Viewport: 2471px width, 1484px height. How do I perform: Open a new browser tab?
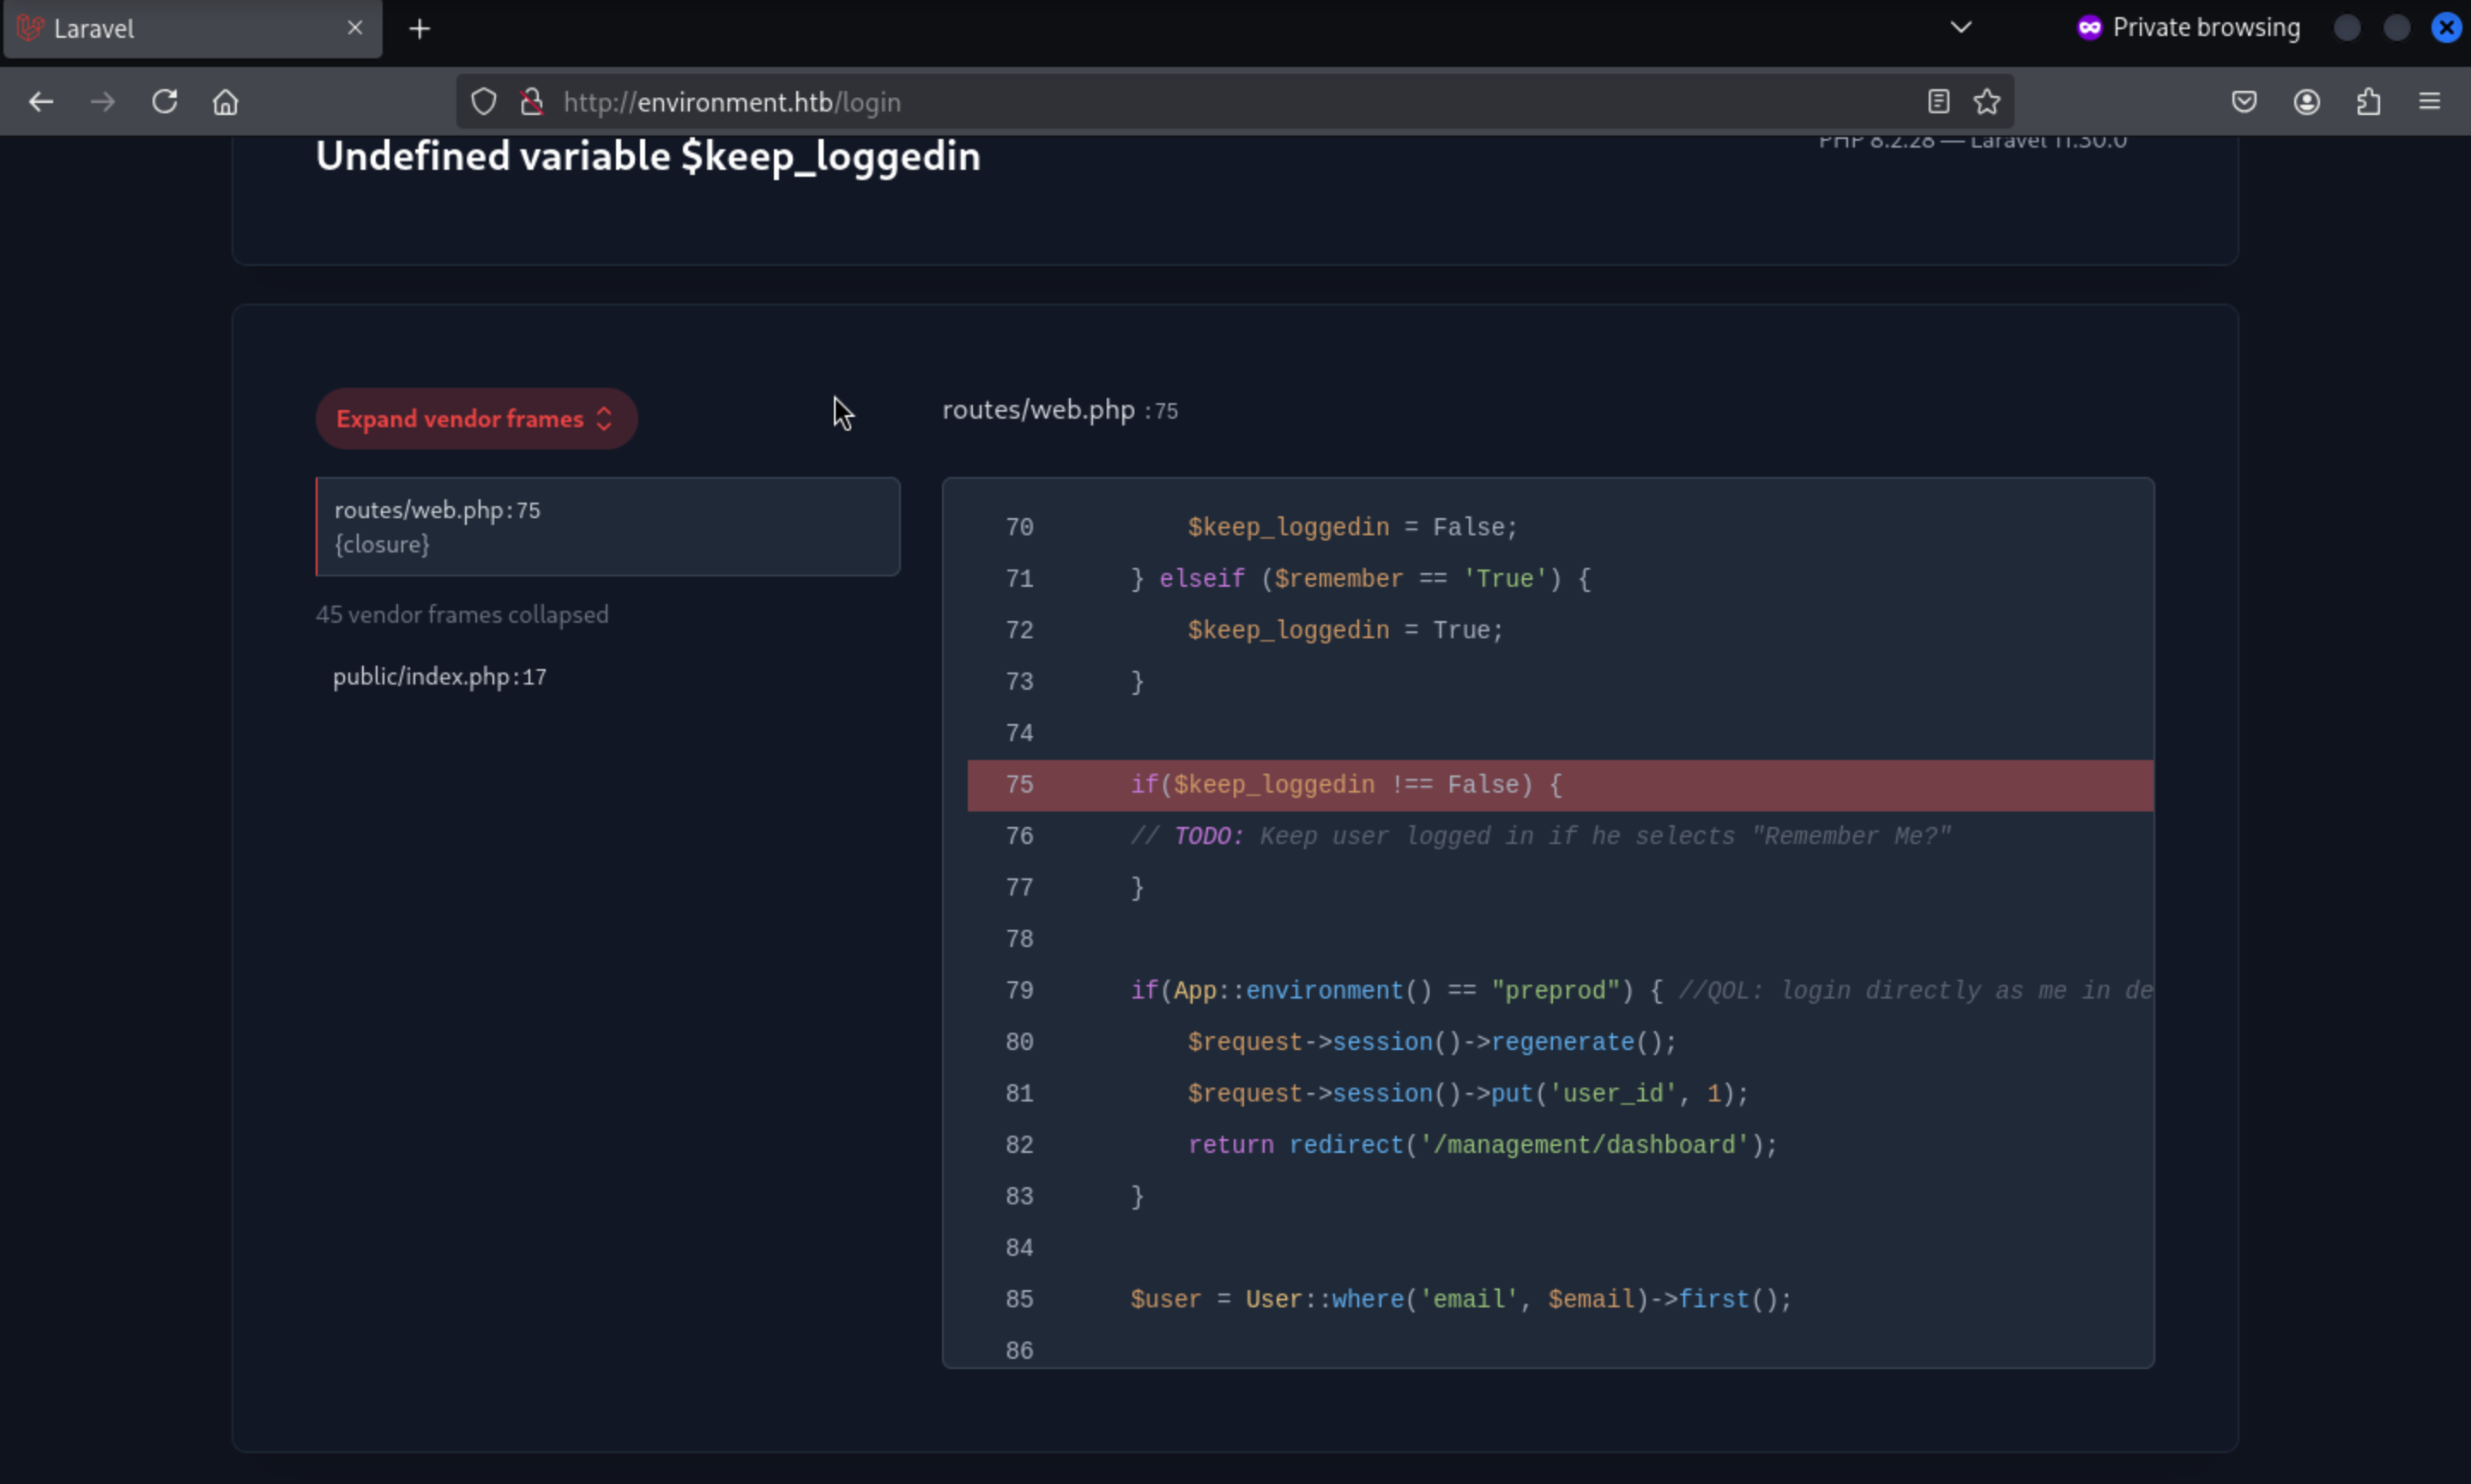pos(420,29)
